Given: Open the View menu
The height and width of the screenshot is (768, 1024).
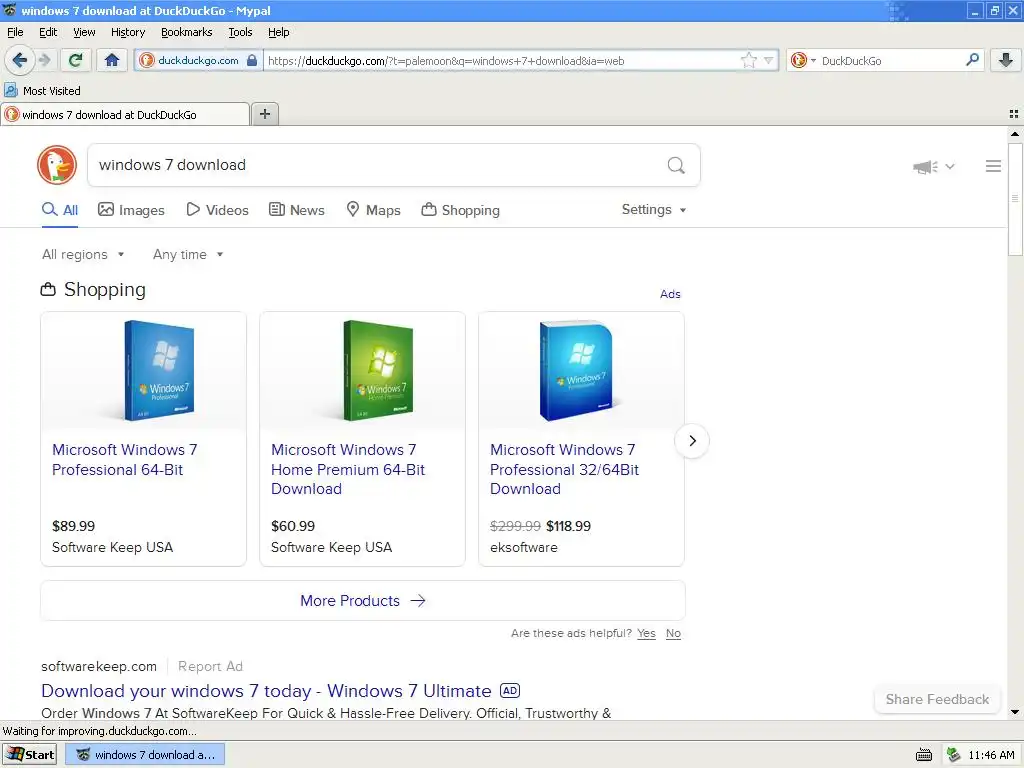Looking at the screenshot, I should pos(84,32).
